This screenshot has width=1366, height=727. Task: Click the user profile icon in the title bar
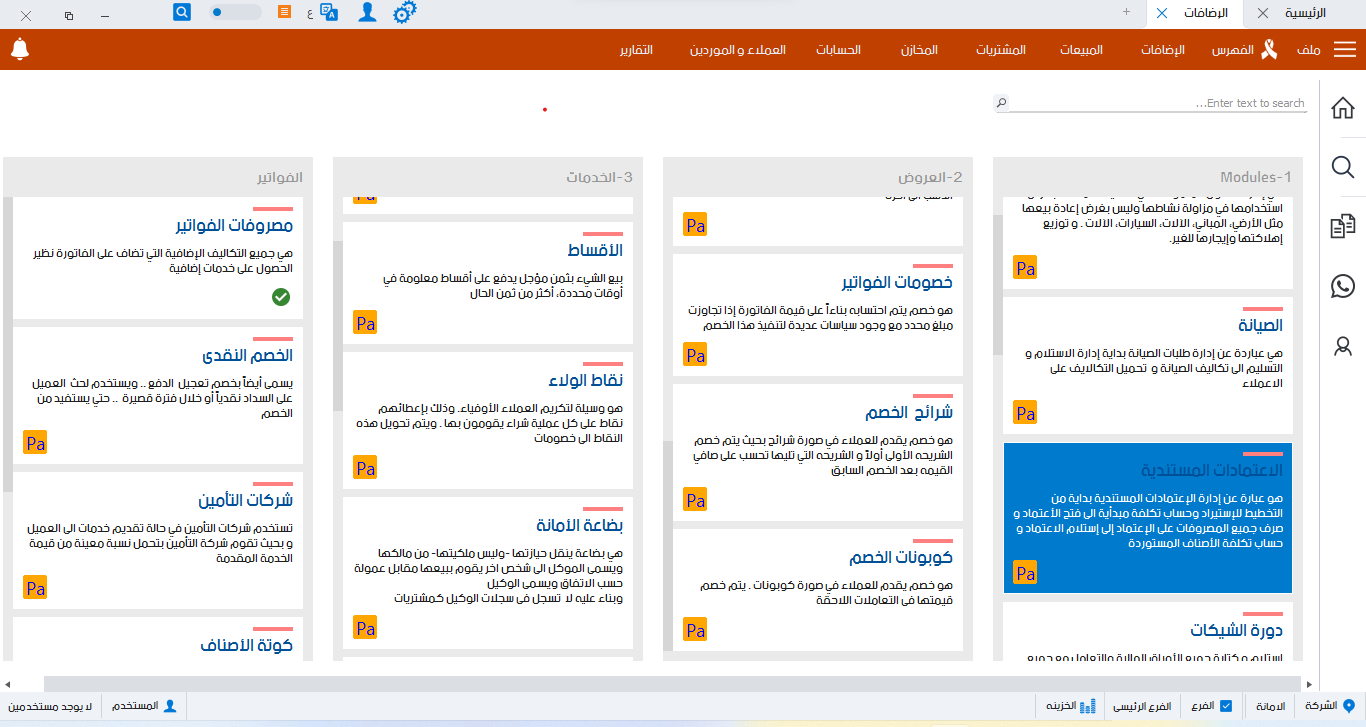coord(367,13)
